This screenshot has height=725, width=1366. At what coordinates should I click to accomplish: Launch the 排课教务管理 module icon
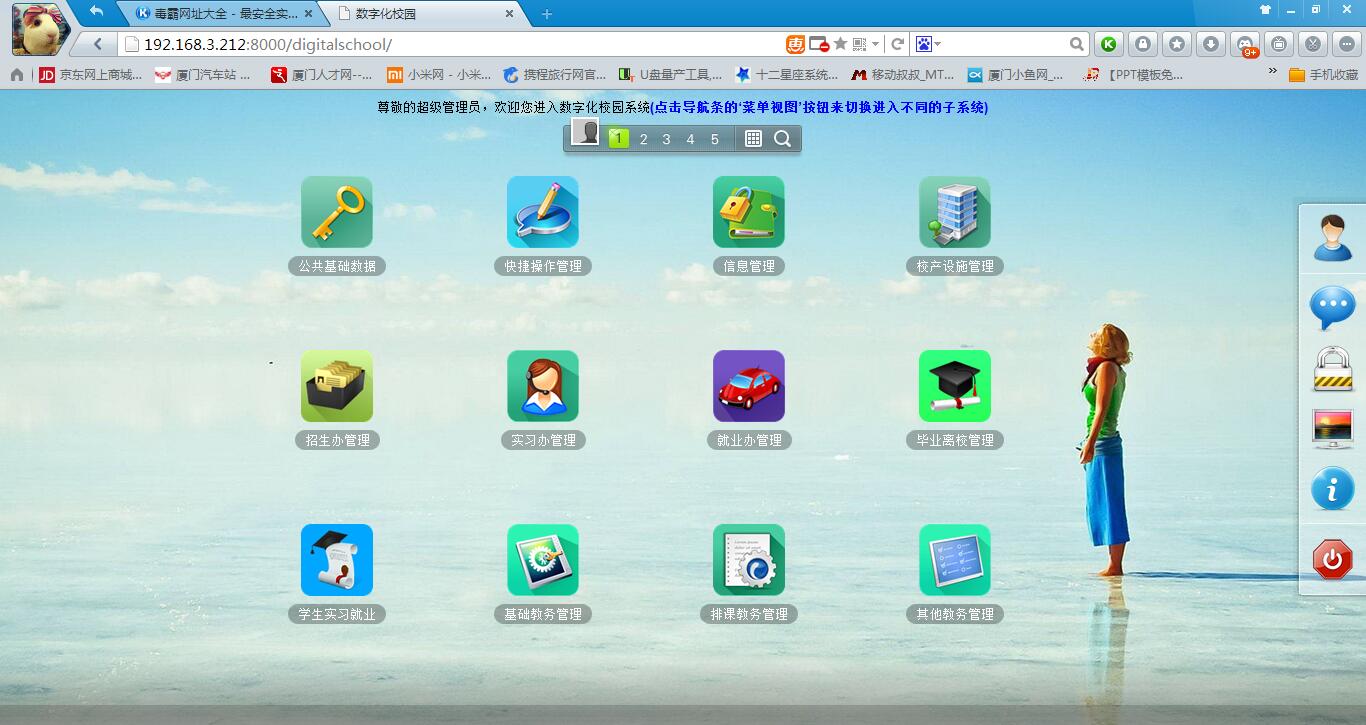point(748,560)
